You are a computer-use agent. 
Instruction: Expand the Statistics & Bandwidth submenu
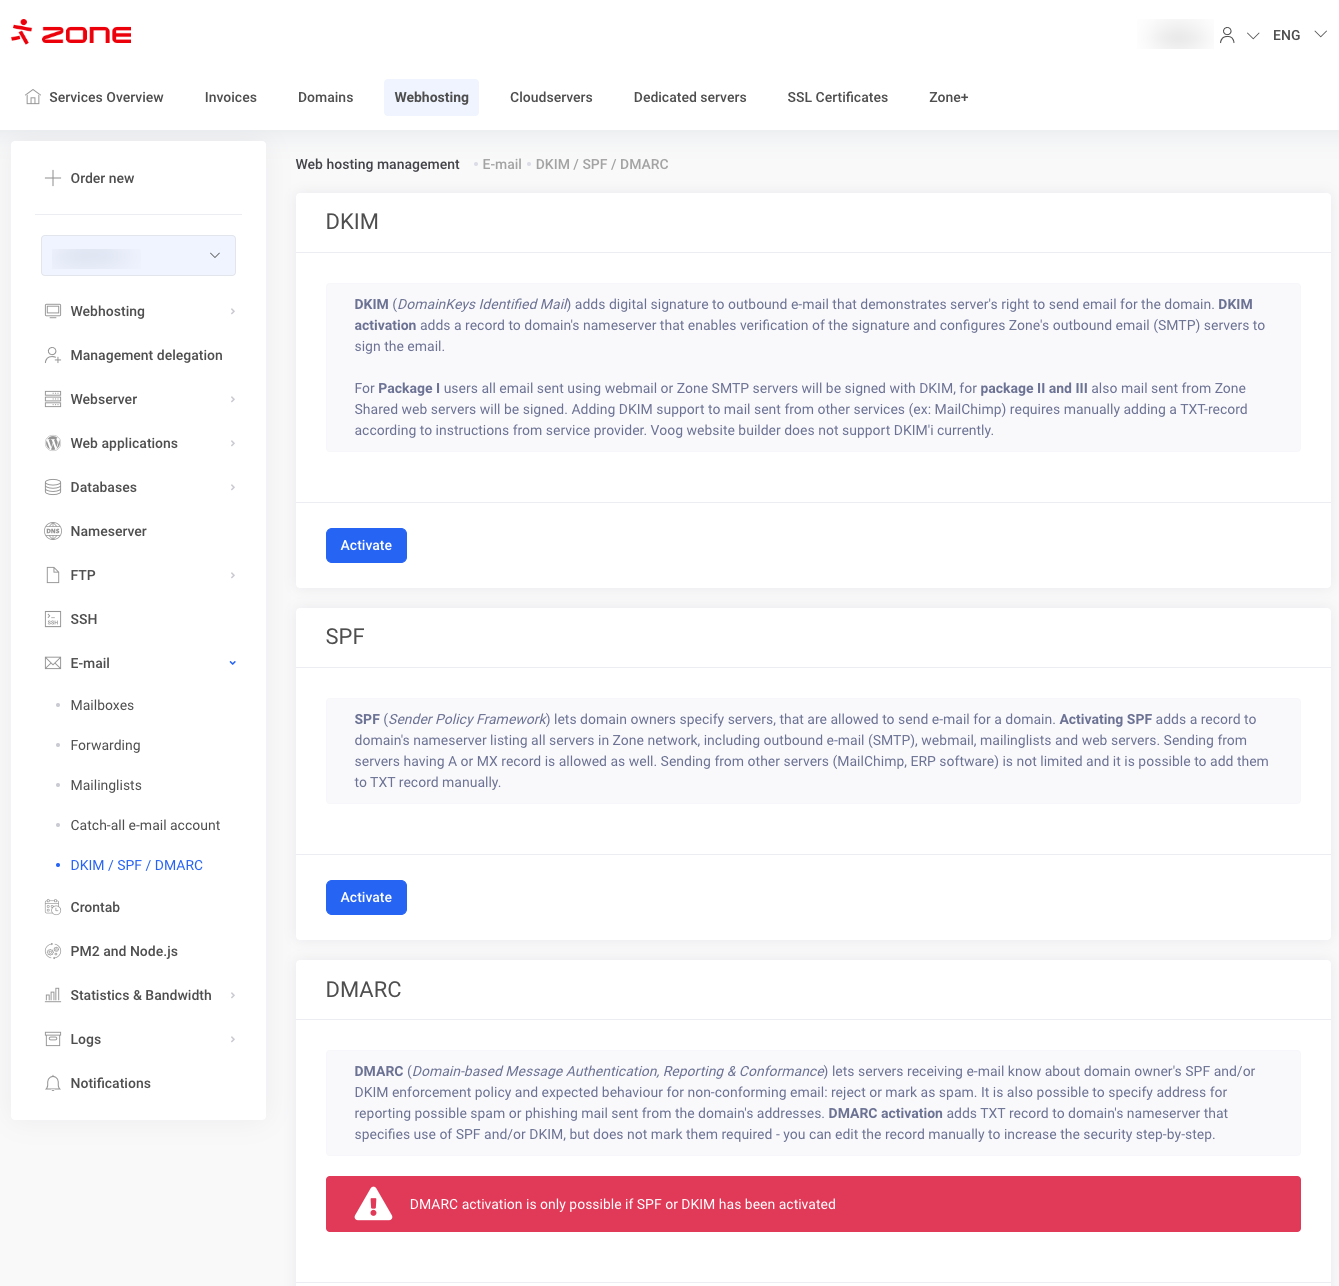point(233,995)
